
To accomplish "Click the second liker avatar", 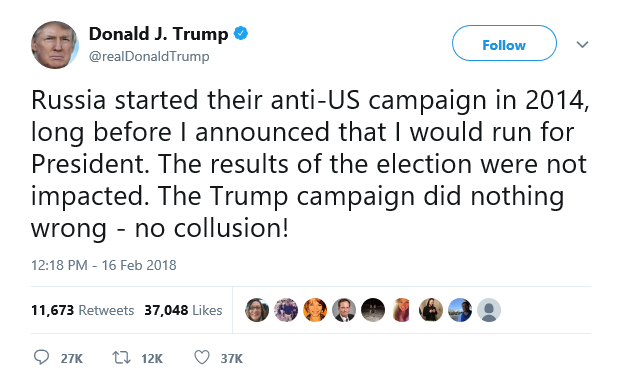I will [286, 310].
